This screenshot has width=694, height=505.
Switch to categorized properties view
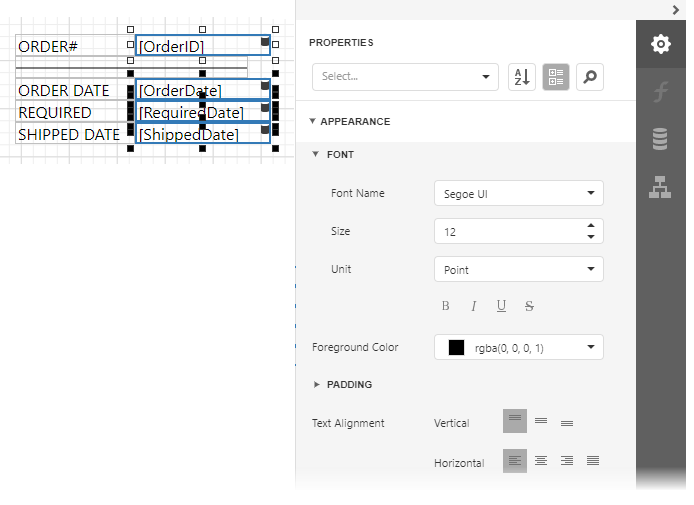click(556, 77)
